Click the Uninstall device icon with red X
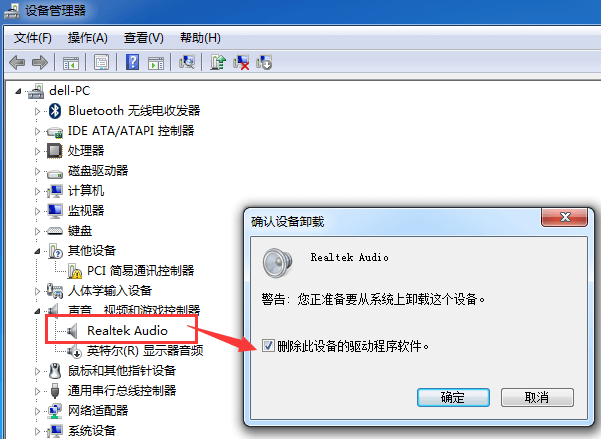Image resolution: width=601 pixels, height=439 pixels. click(x=241, y=62)
